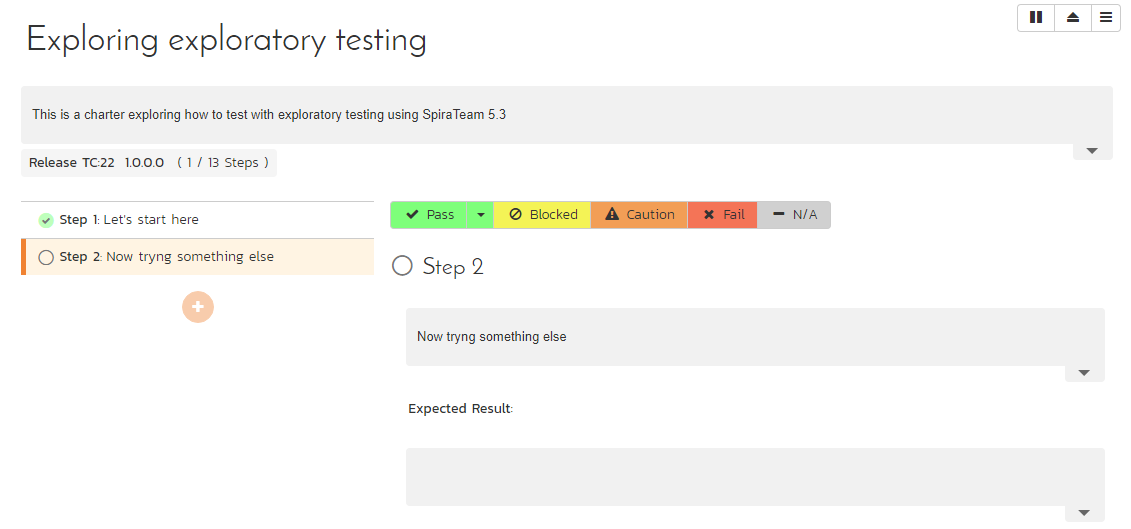Add a new step with plus icon

pyautogui.click(x=198, y=306)
